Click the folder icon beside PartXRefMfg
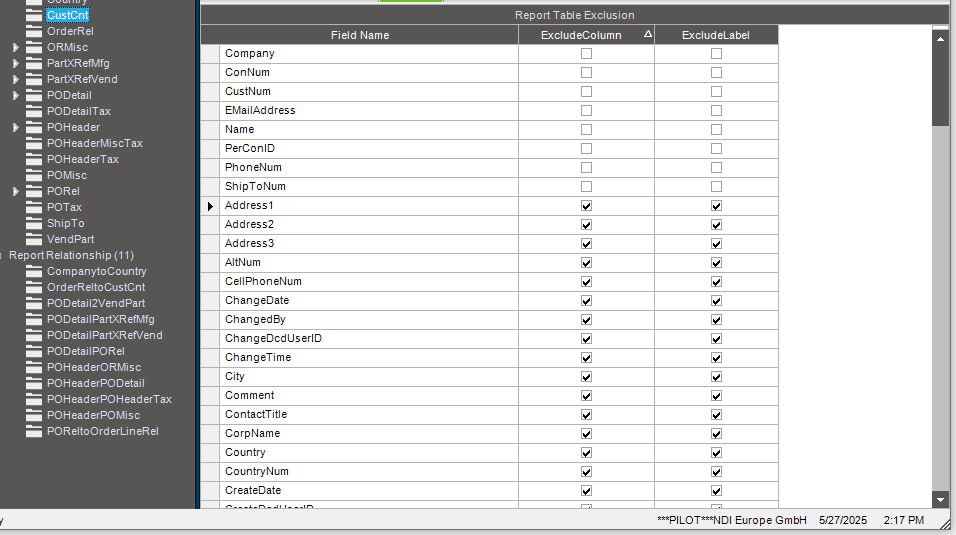The height and width of the screenshot is (535, 956). tap(34, 63)
